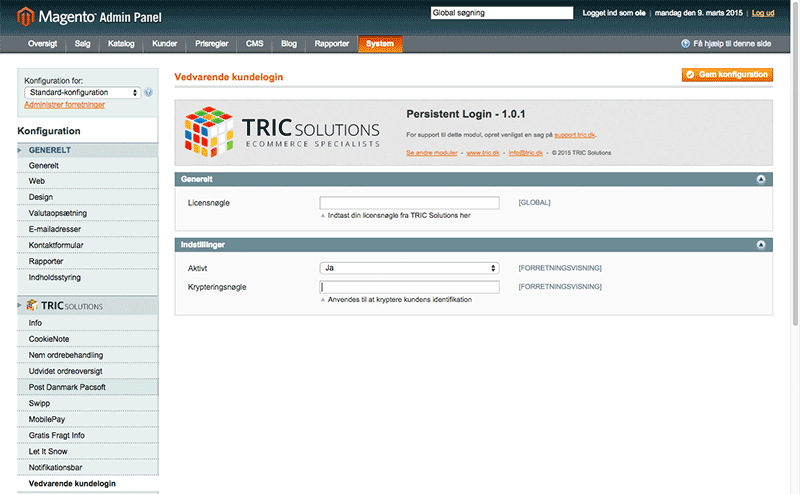The height and width of the screenshot is (494, 800).
Task: Click the Log ud link
Action: click(x=763, y=13)
